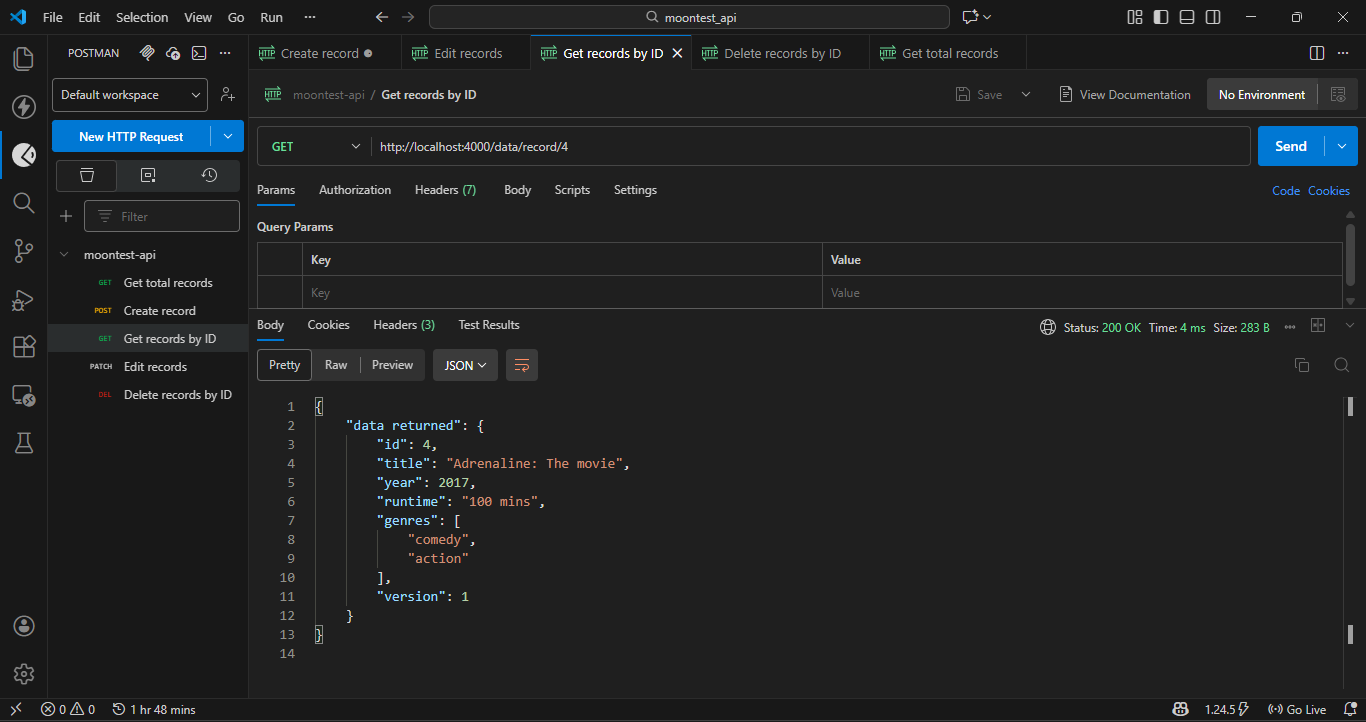This screenshot has width=1366, height=722.
Task: Open the Testing flask icon
Action: pyautogui.click(x=24, y=443)
